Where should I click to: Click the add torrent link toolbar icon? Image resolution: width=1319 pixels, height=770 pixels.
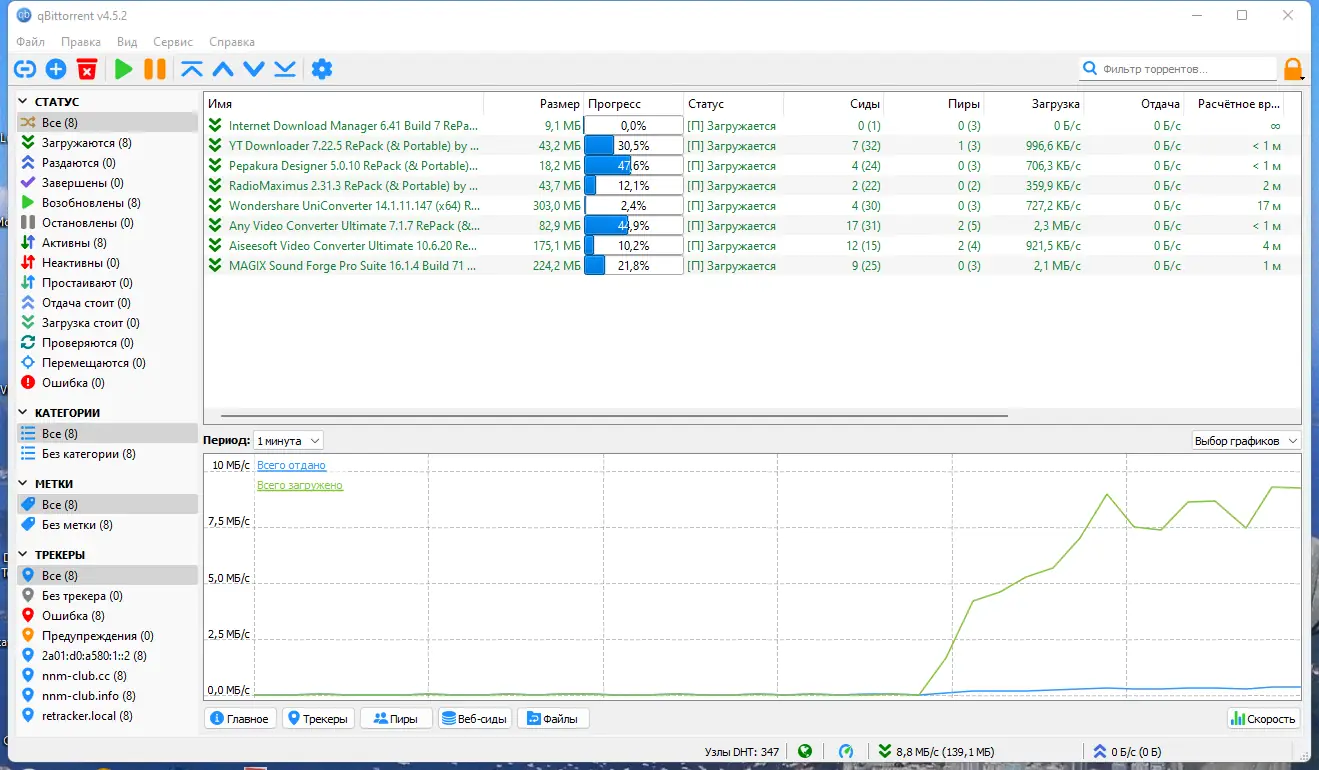coord(25,69)
